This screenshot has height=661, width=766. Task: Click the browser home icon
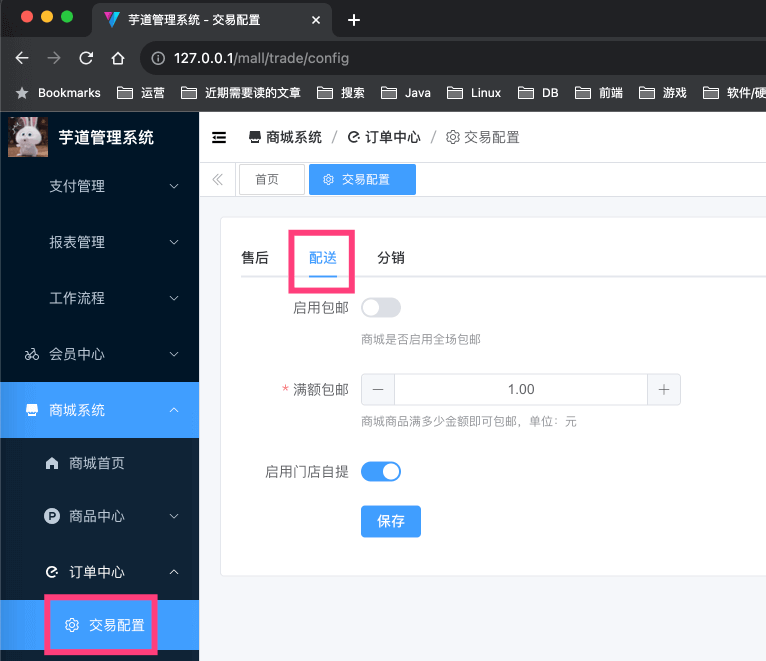coord(118,58)
